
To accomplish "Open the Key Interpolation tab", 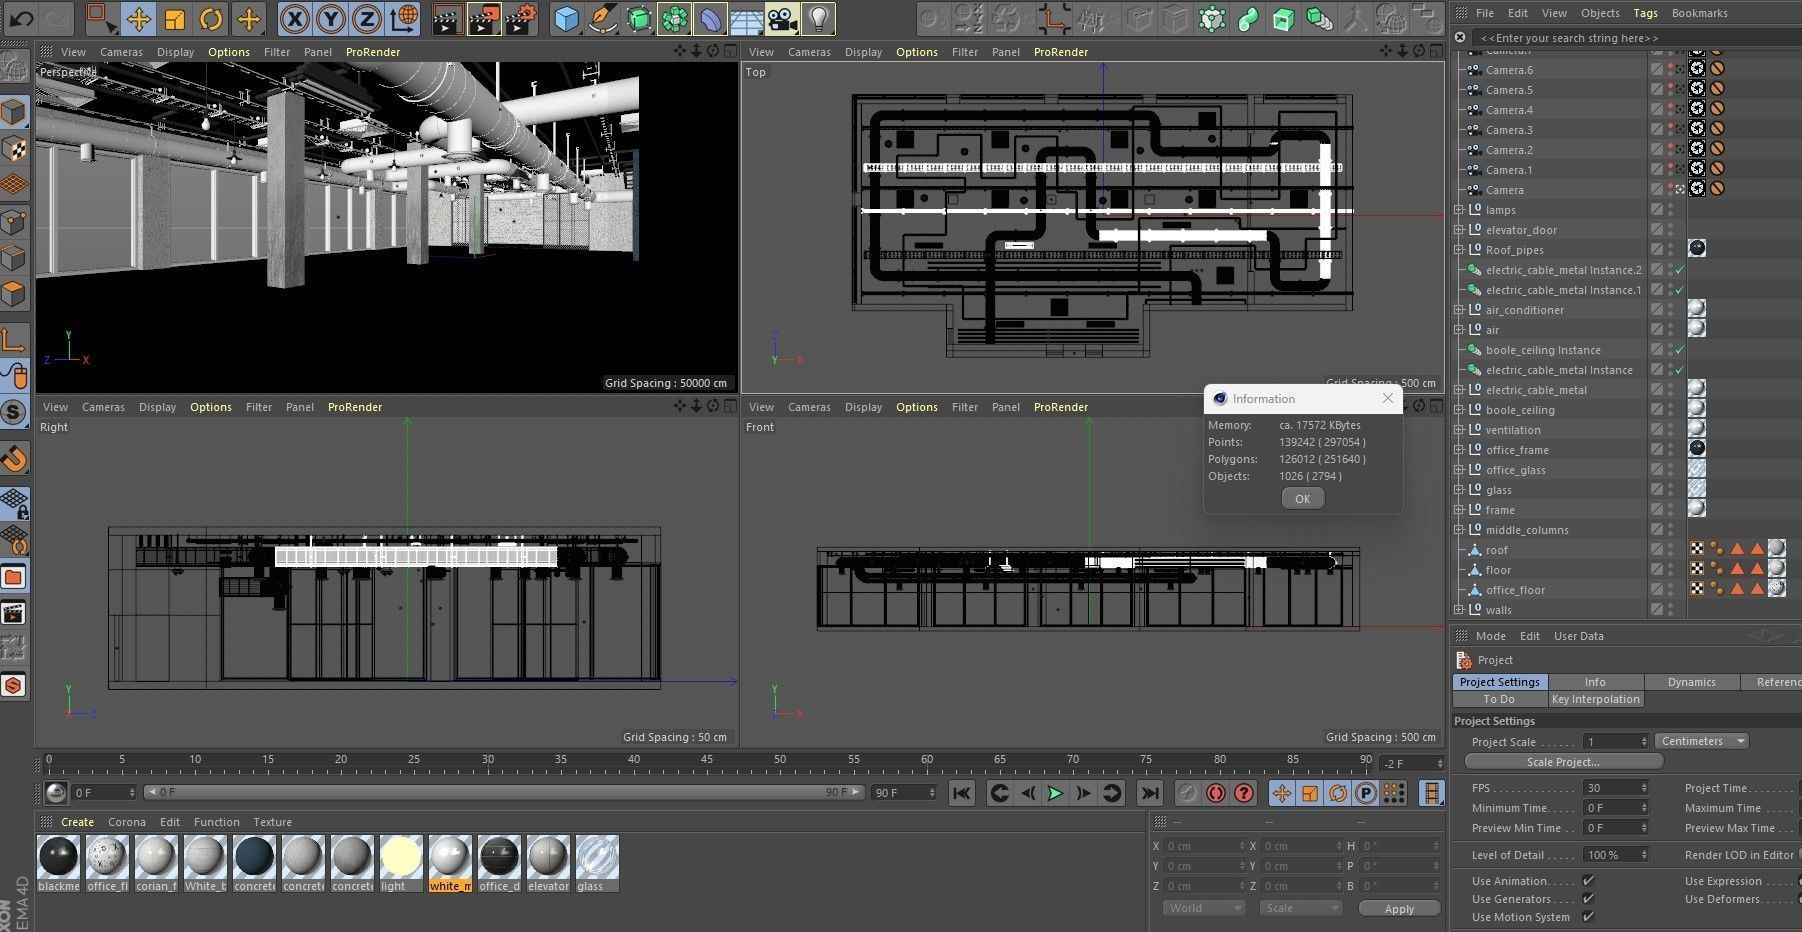I will [1595, 699].
